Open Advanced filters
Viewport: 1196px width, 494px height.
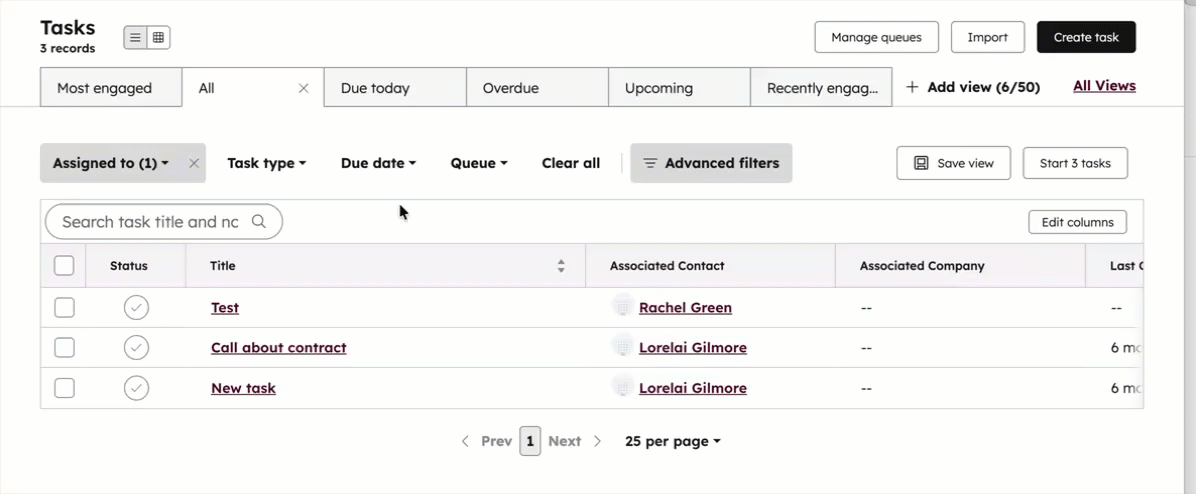[x=711, y=163]
